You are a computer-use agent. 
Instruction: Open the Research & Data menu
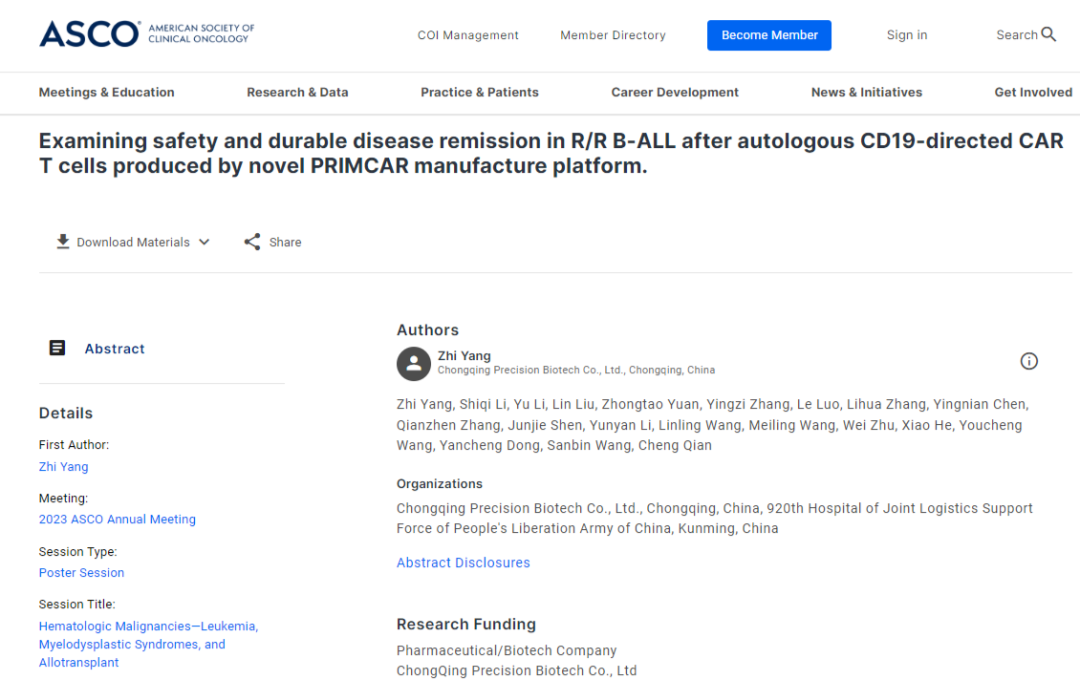[x=297, y=92]
